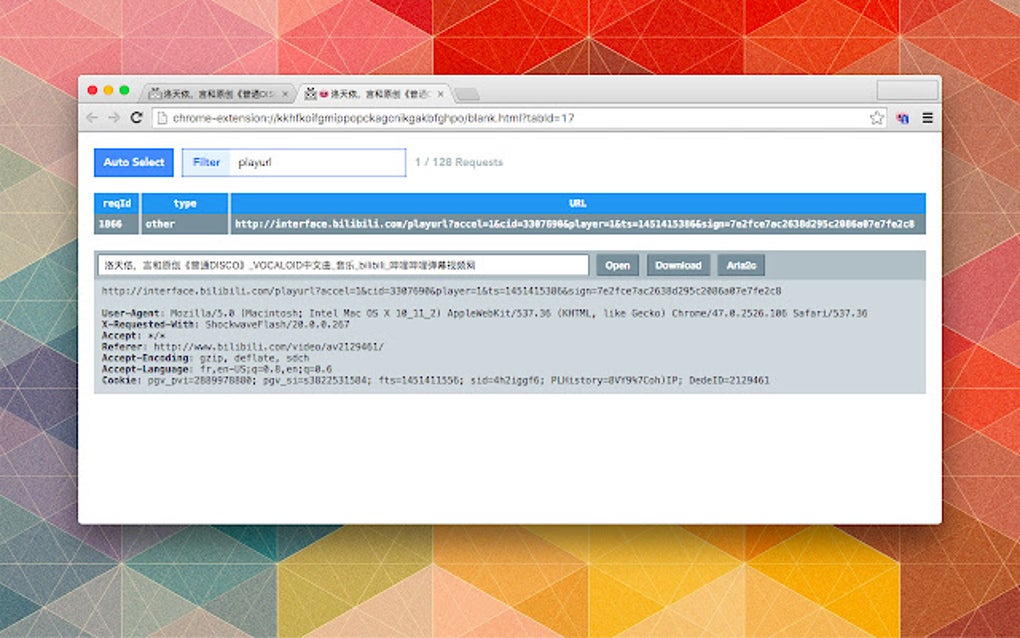
Task: Click the forward navigation arrow
Action: [x=112, y=116]
